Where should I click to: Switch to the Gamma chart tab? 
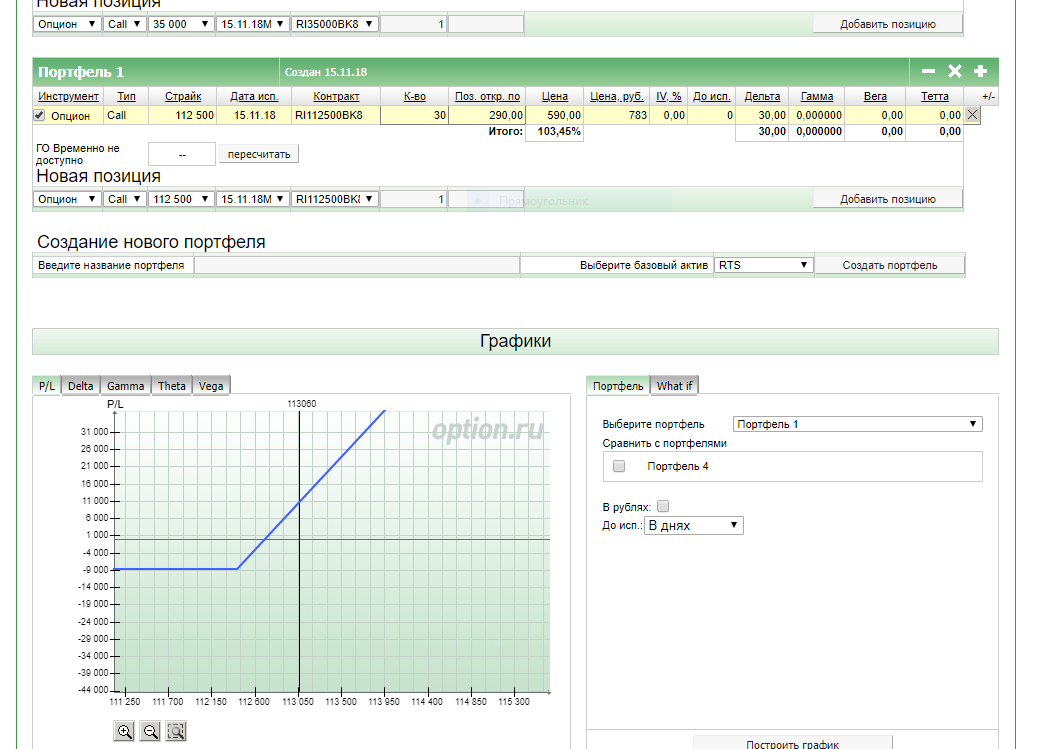[126, 386]
